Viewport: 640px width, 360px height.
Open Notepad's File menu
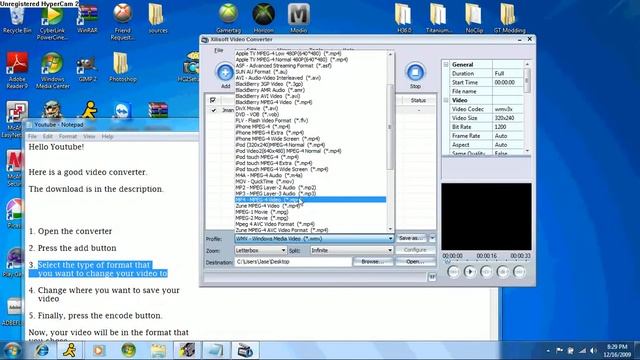[32, 136]
